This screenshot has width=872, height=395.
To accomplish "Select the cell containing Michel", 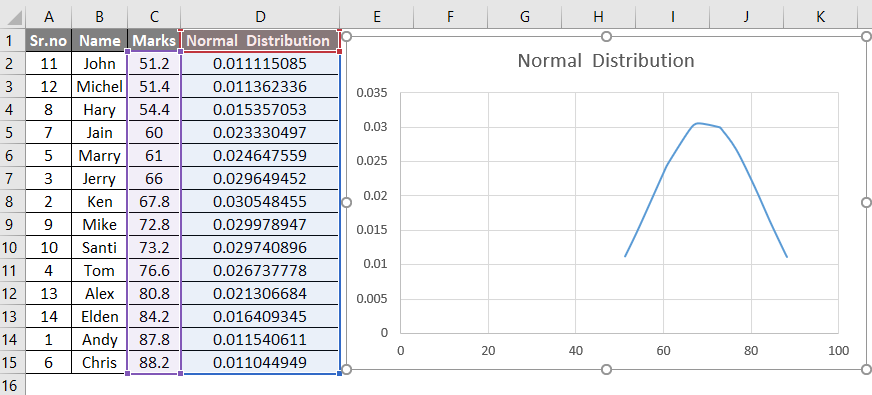I will [100, 87].
